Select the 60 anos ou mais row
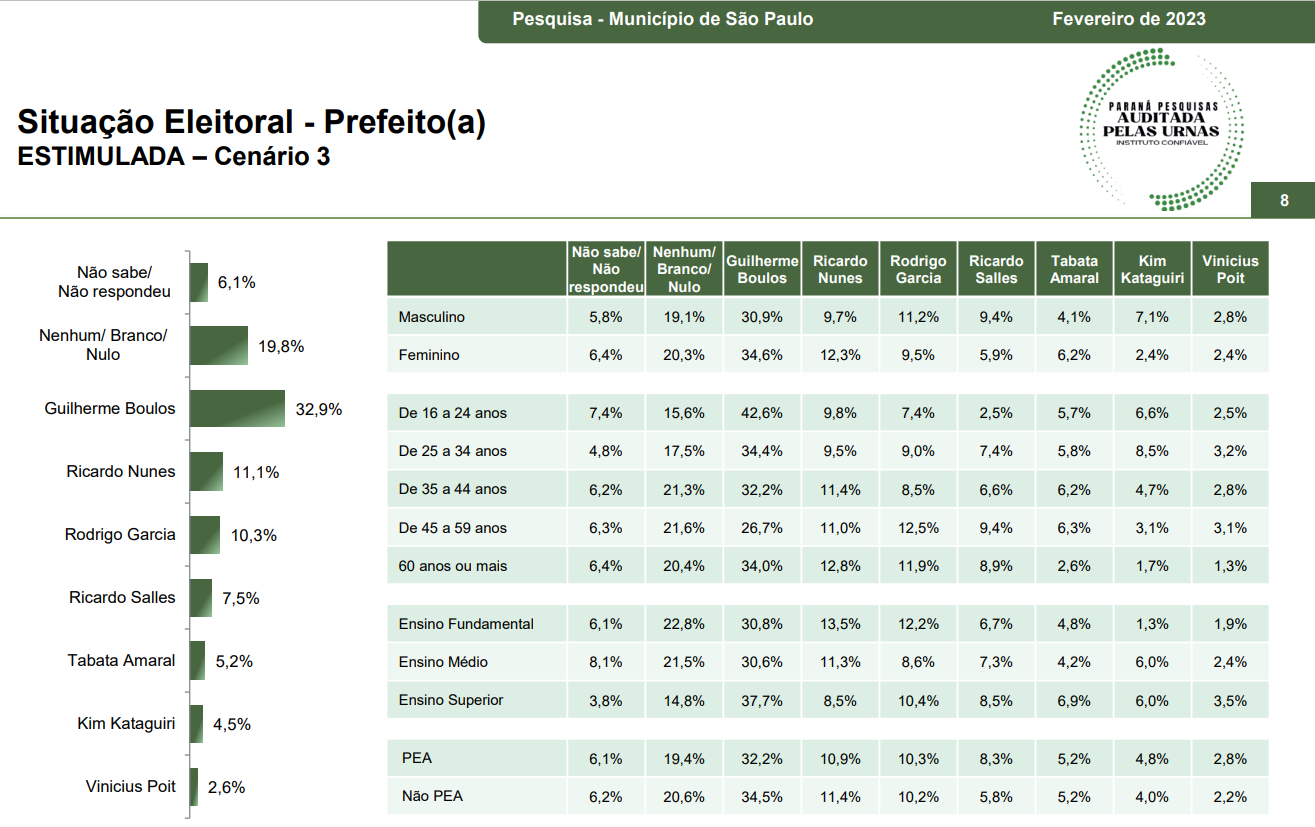1315x827 pixels. [828, 566]
